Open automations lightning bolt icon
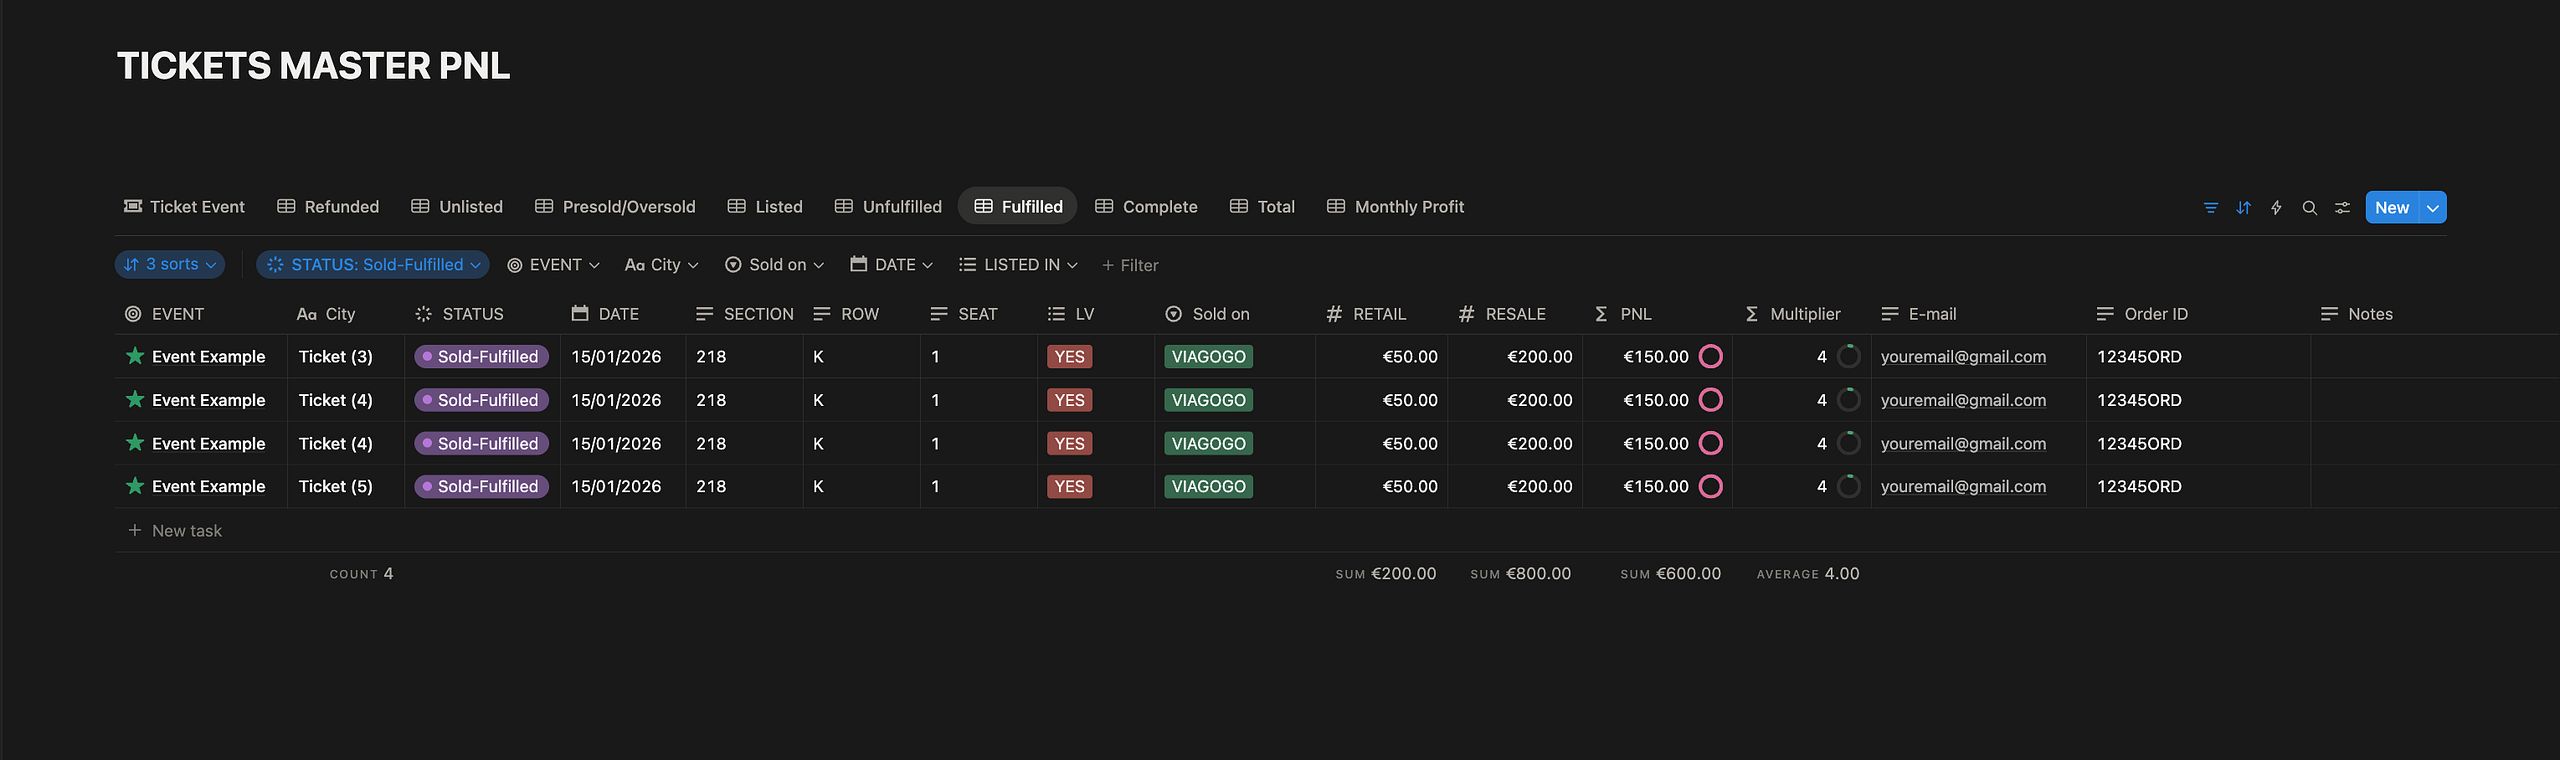 (2276, 208)
